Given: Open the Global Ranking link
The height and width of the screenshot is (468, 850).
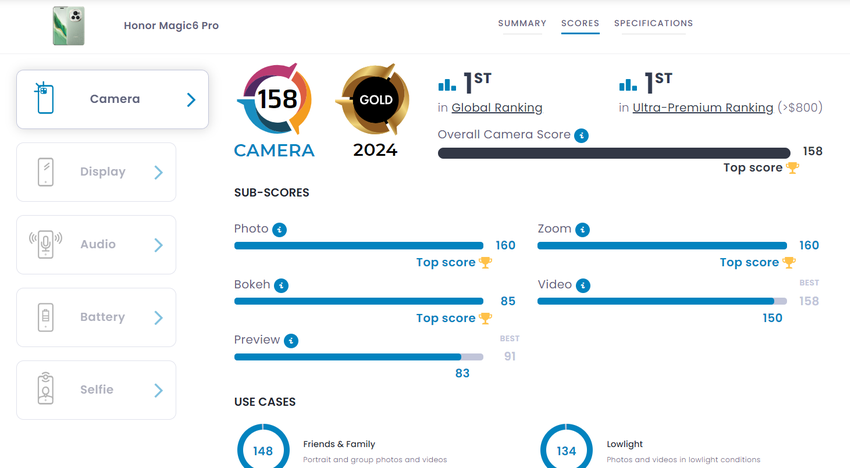Looking at the screenshot, I should pyautogui.click(x=497, y=107).
